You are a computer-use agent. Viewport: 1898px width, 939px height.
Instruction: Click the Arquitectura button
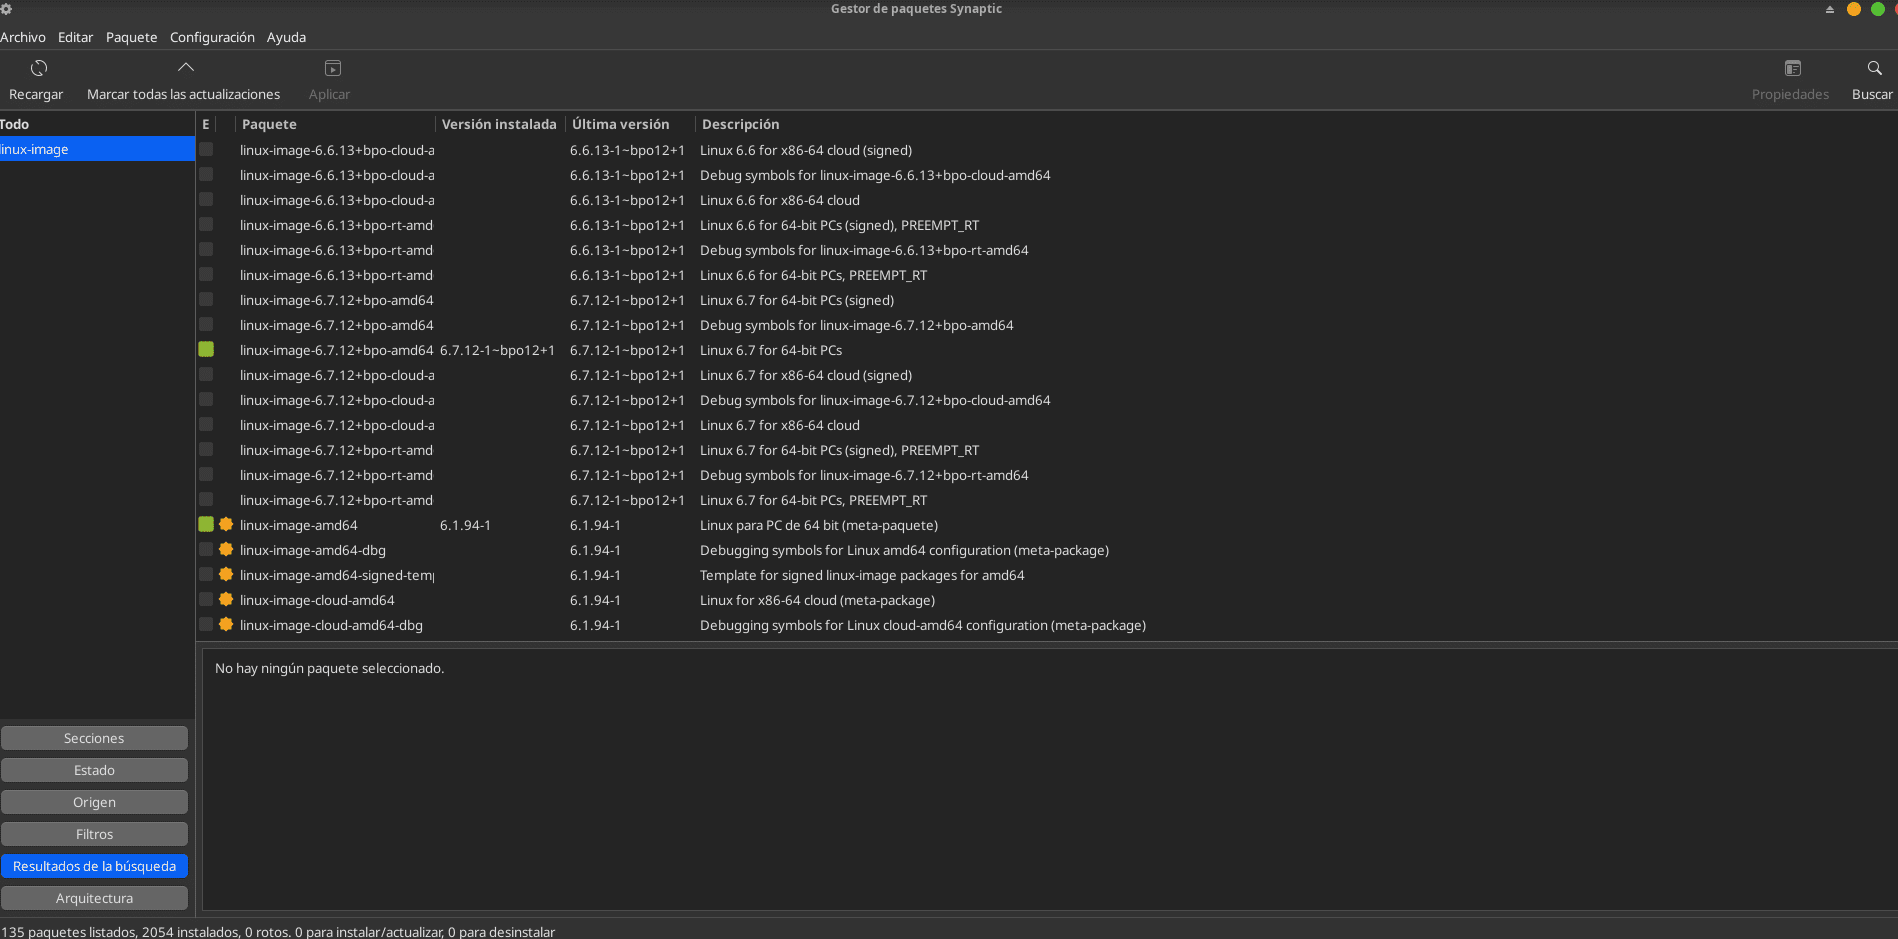(x=94, y=898)
